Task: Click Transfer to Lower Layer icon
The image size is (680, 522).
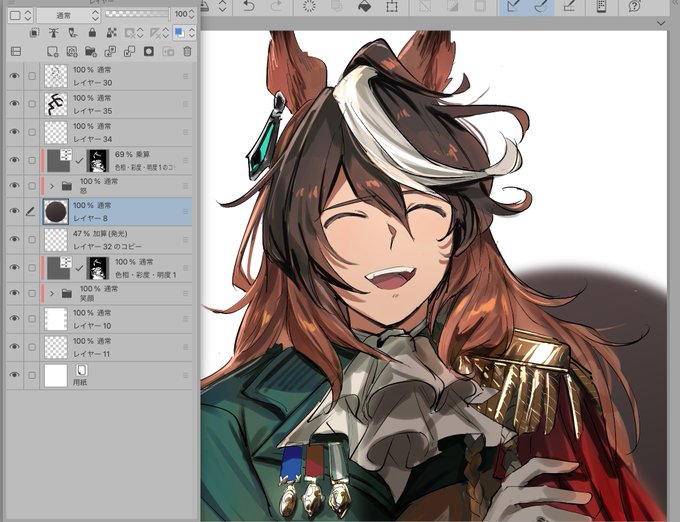Action: click(110, 52)
